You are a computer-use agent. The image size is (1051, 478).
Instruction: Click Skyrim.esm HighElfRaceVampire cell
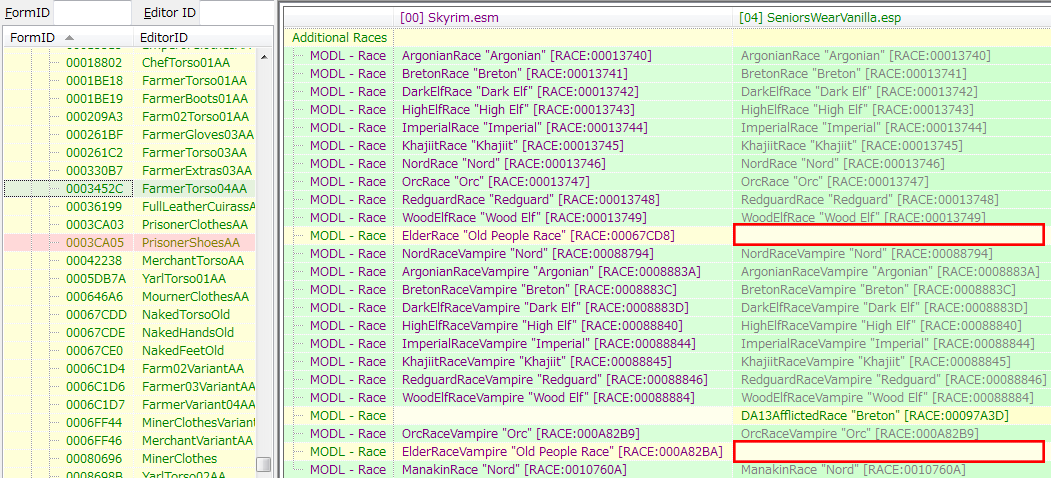point(542,326)
